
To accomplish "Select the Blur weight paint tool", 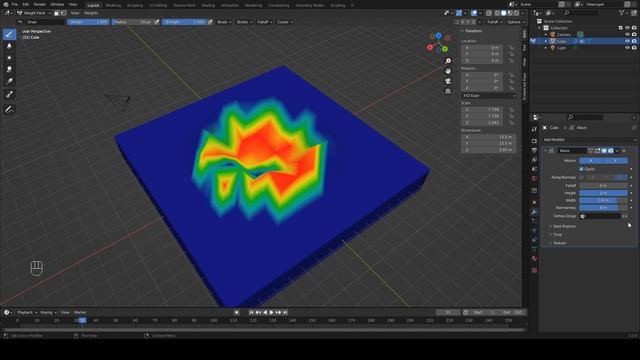I will tap(9, 46).
